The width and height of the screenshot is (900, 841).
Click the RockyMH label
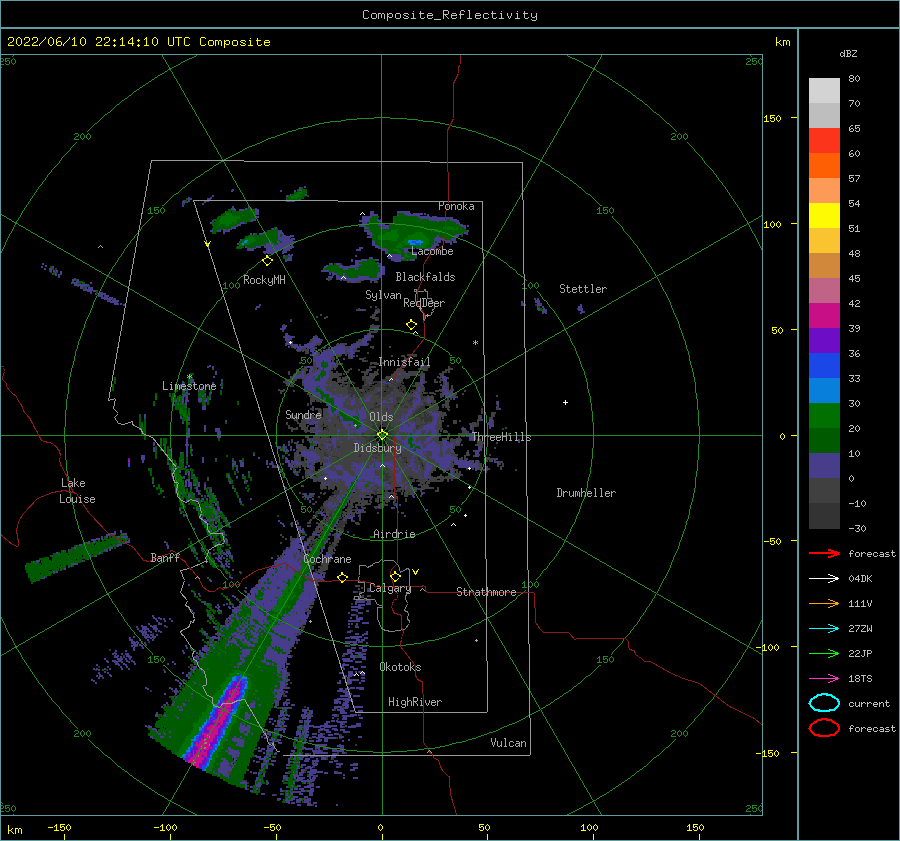click(x=264, y=281)
